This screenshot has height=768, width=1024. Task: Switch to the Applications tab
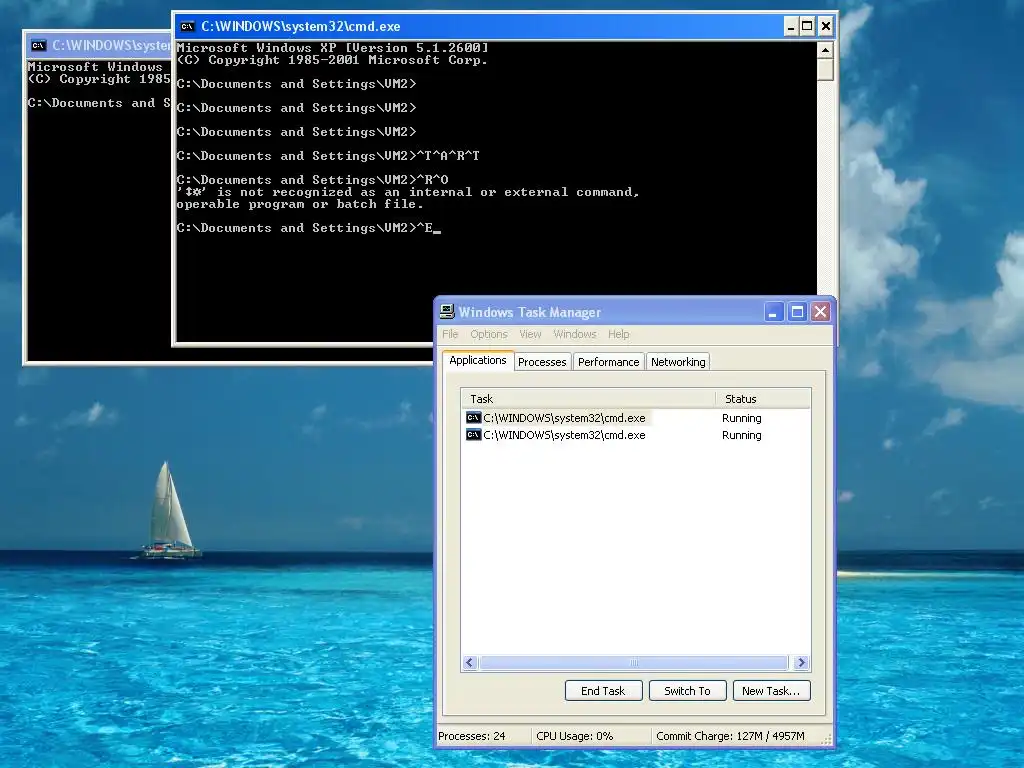pyautogui.click(x=477, y=360)
